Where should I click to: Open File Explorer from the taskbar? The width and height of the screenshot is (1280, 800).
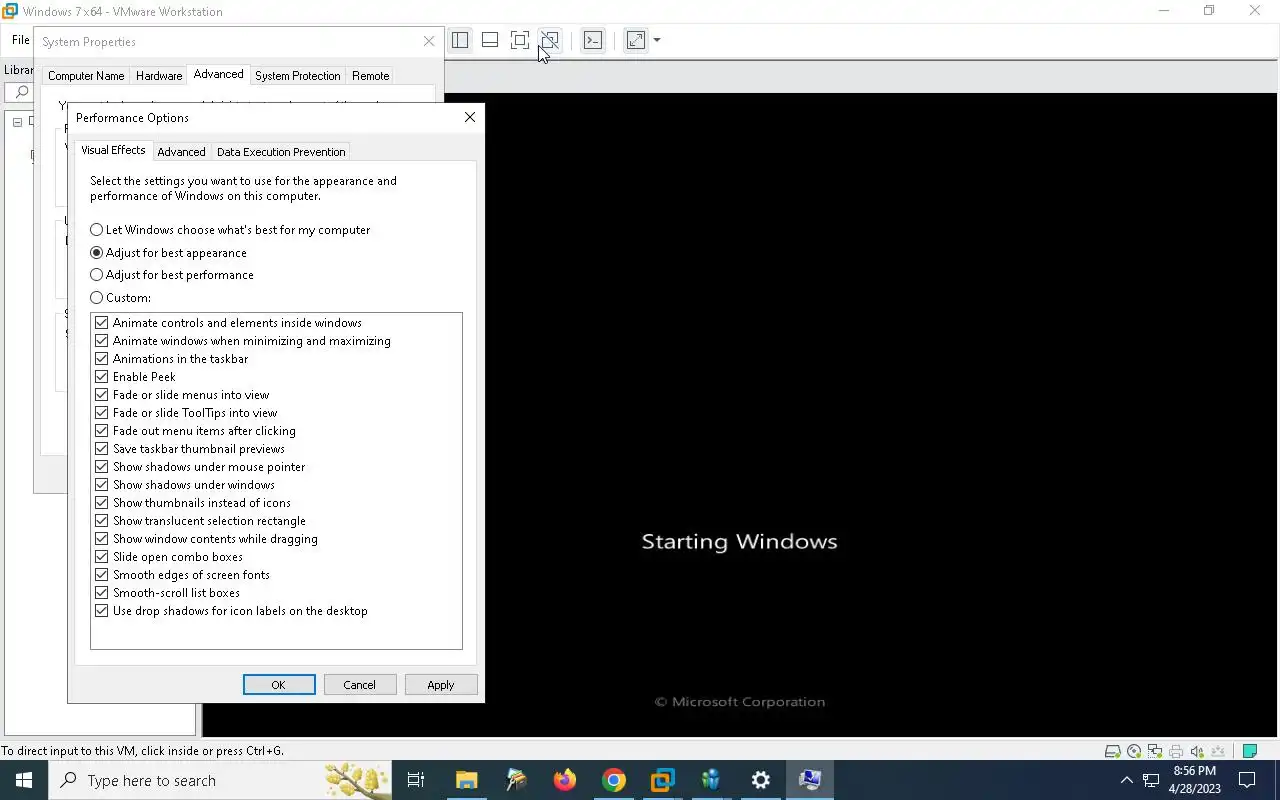tap(467, 780)
